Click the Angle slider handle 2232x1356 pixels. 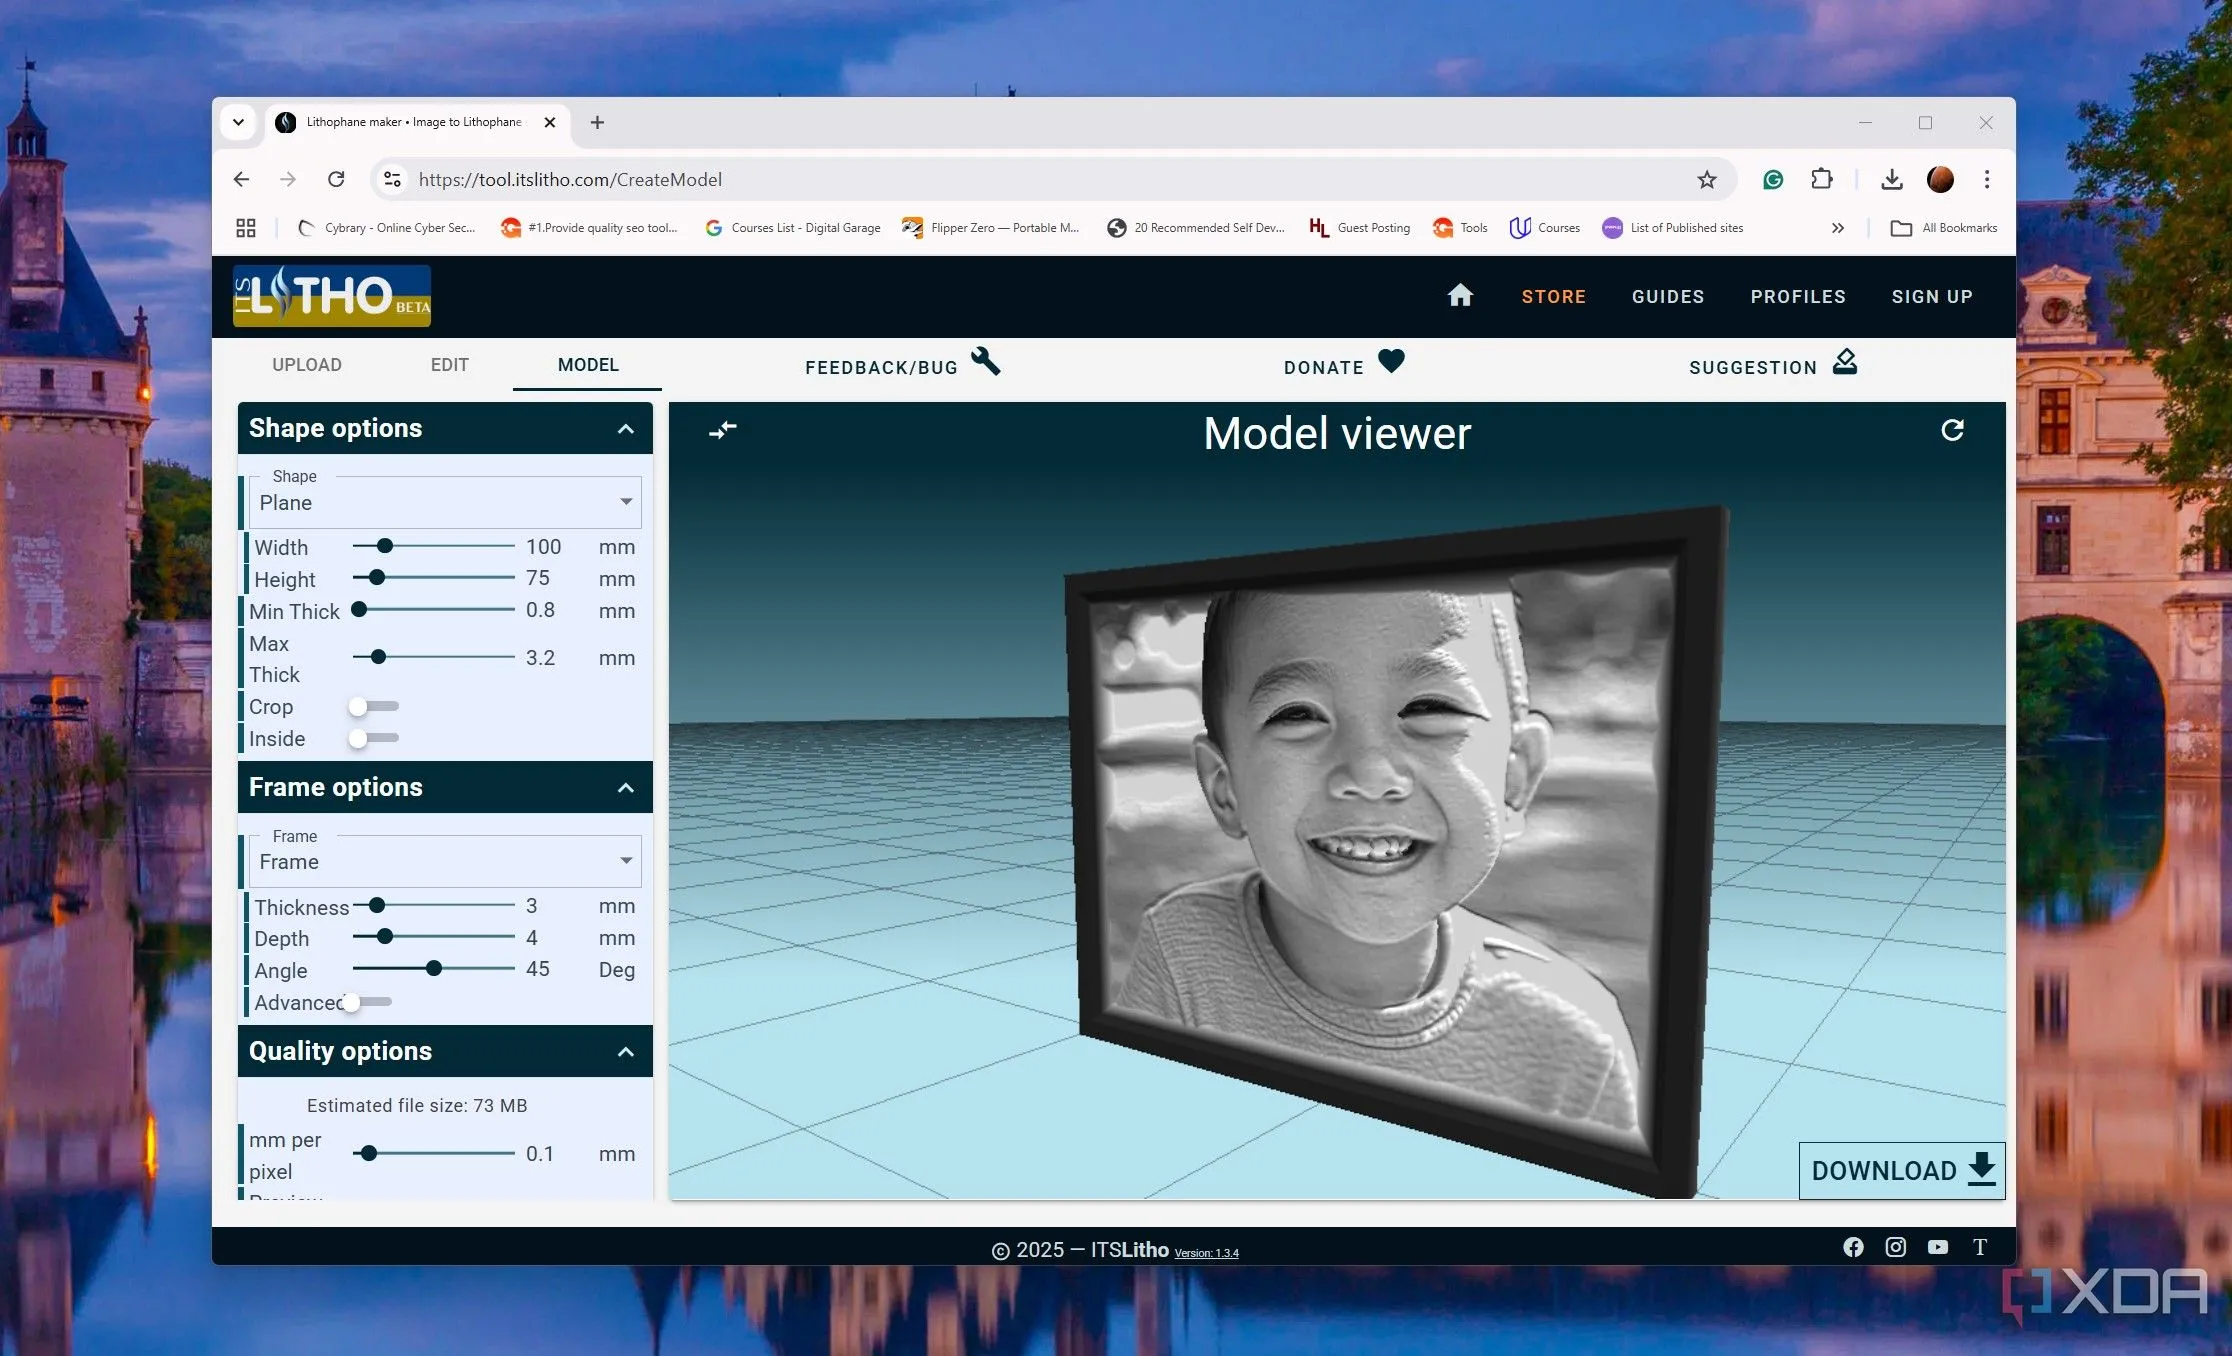[x=434, y=968]
